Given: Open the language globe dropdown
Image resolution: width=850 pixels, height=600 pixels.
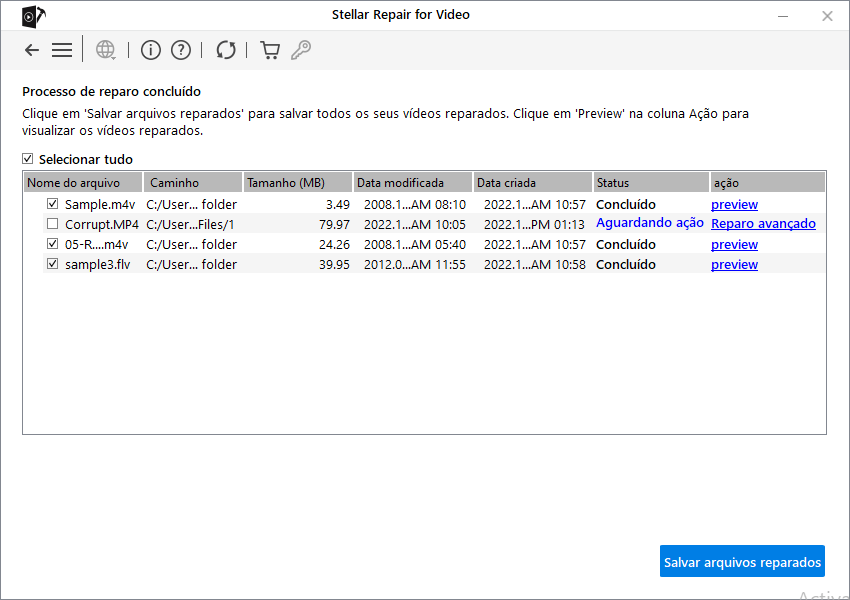Looking at the screenshot, I should coord(105,50).
